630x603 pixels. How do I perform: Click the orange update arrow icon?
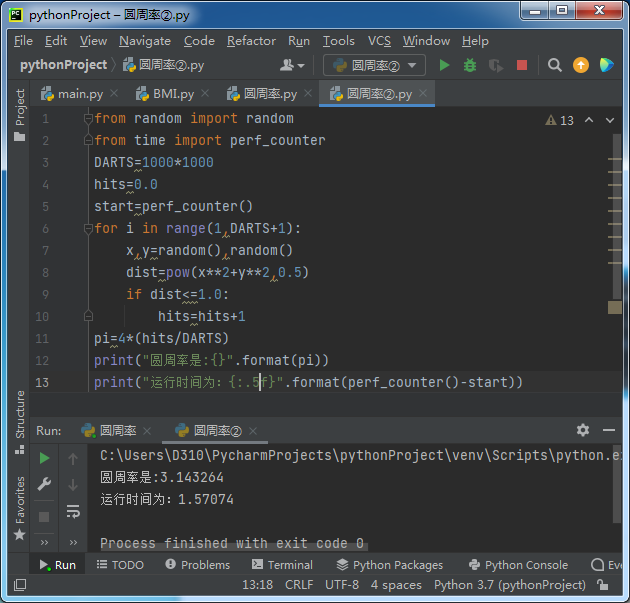click(x=581, y=65)
